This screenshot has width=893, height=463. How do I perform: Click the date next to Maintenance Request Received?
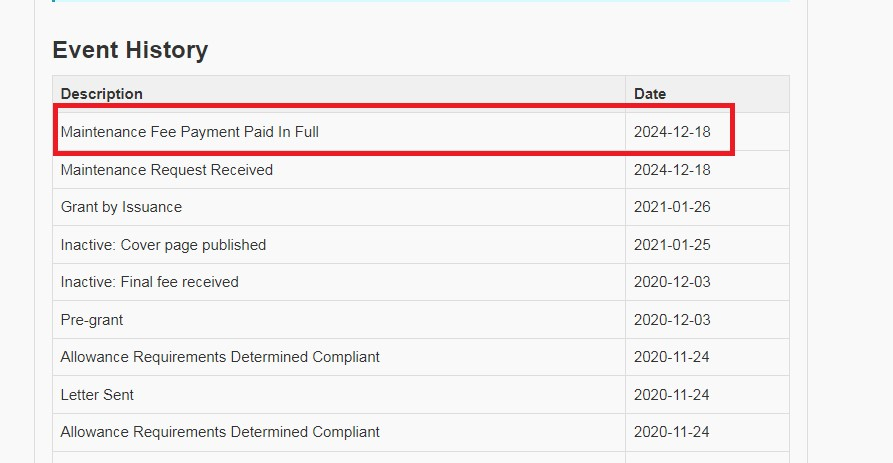(672, 170)
